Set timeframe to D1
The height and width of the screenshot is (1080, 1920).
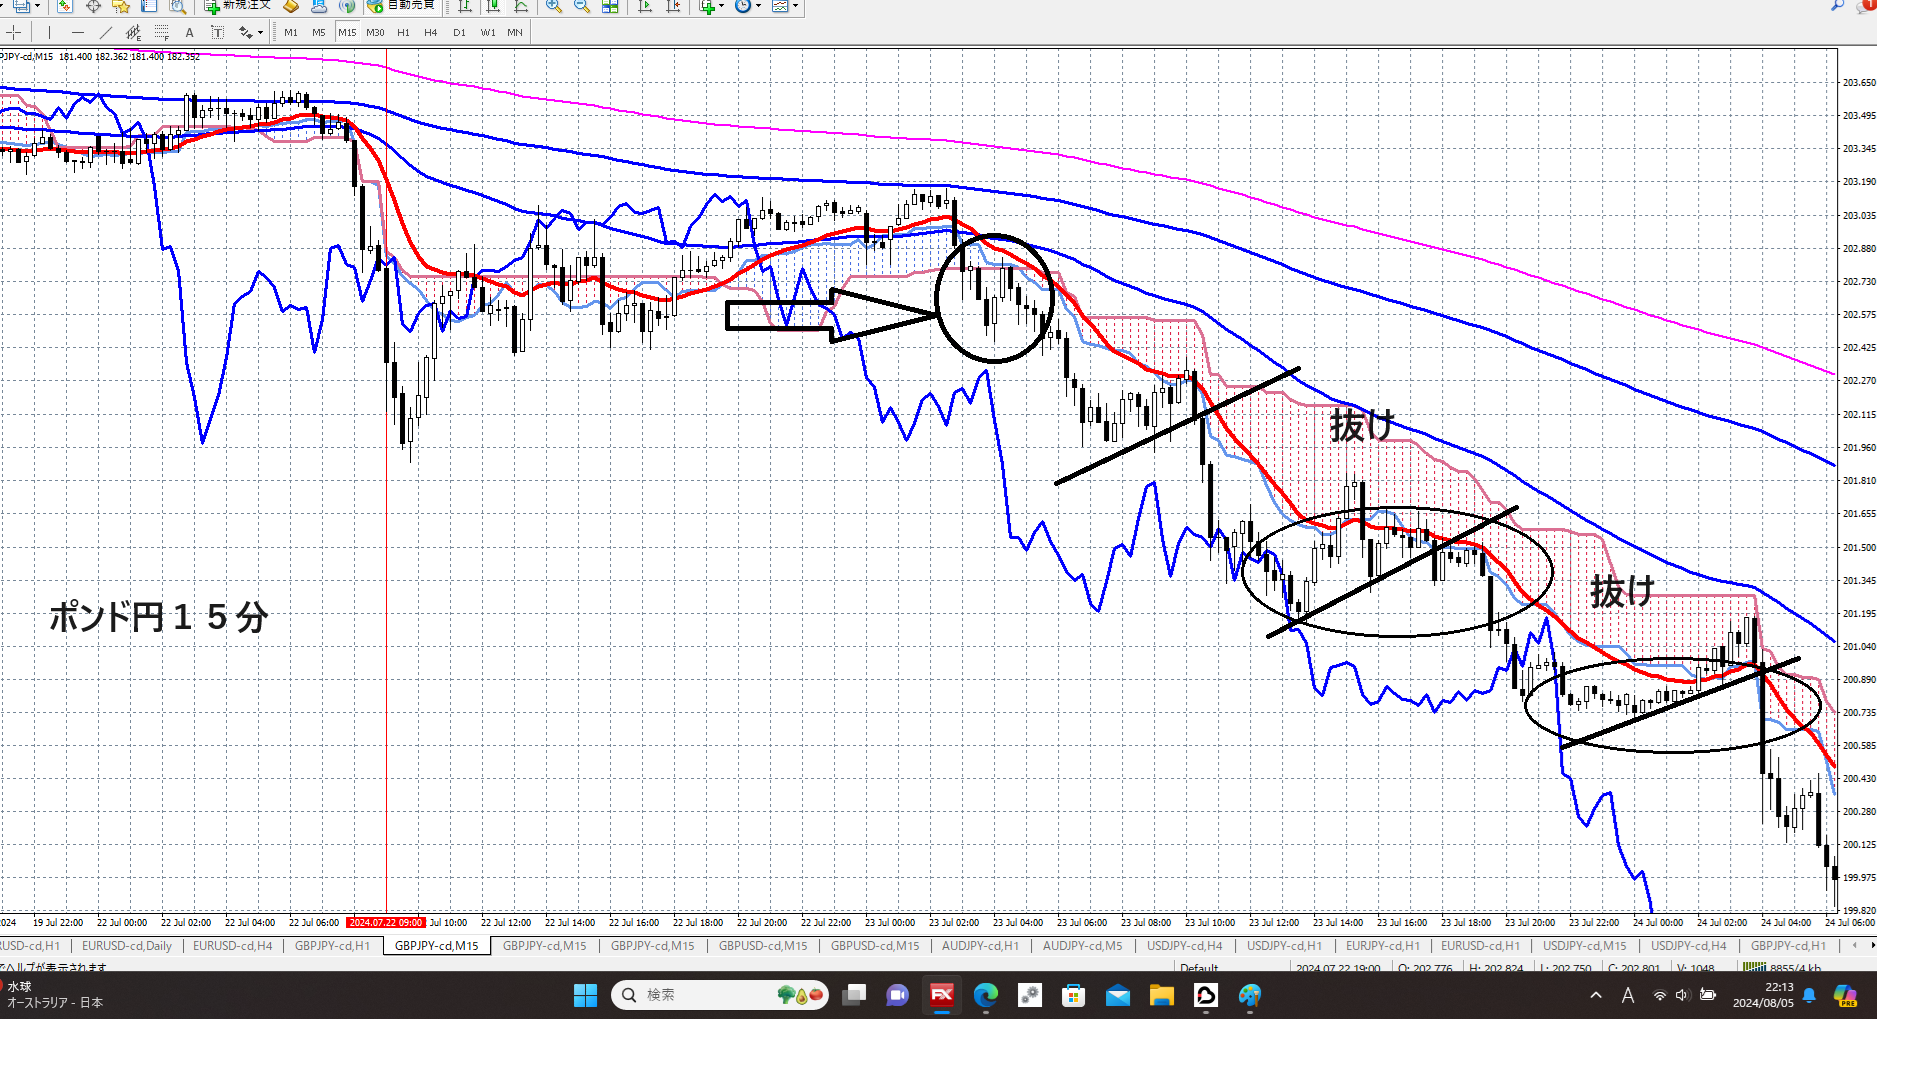(x=459, y=32)
